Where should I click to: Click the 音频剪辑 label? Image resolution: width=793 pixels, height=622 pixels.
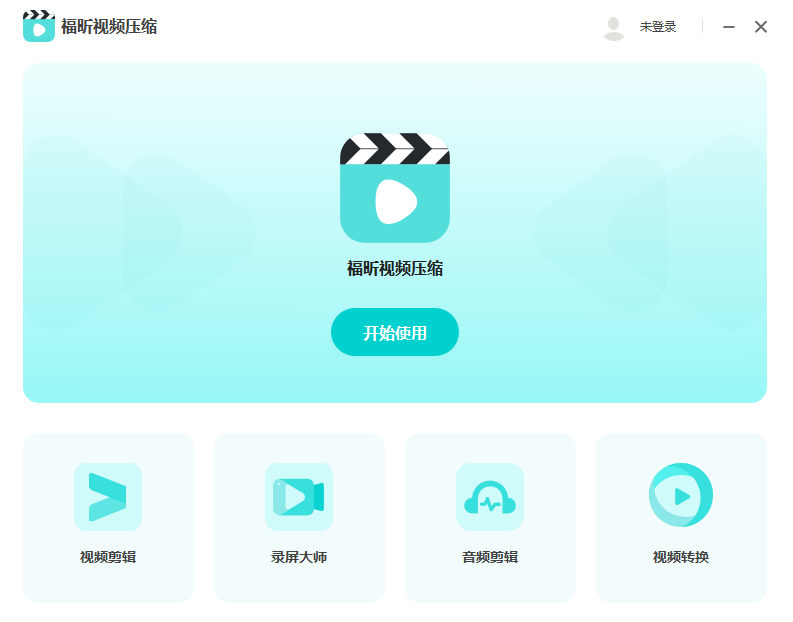click(x=490, y=557)
